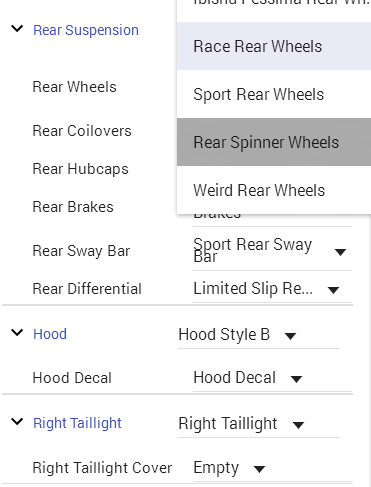This screenshot has width=371, height=487.
Task: Click the Sport Rear Sway Bar value
Action: (253, 250)
